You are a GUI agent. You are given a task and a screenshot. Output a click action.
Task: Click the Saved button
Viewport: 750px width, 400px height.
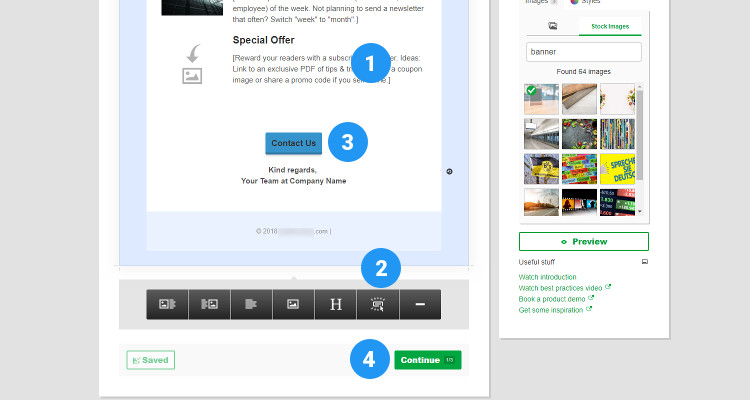(151, 360)
